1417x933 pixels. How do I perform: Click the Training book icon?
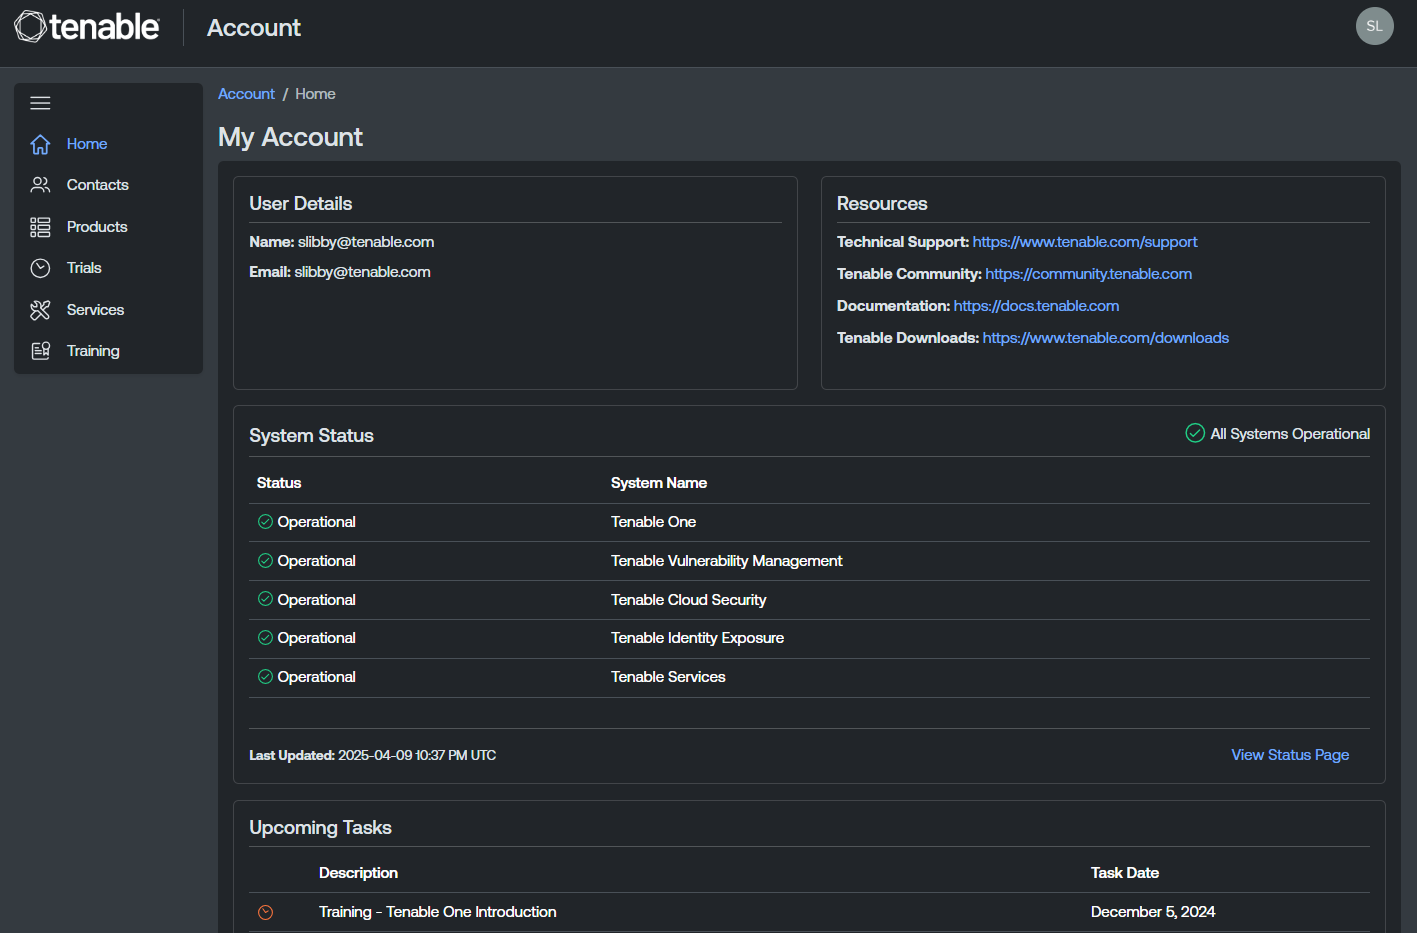click(x=40, y=351)
